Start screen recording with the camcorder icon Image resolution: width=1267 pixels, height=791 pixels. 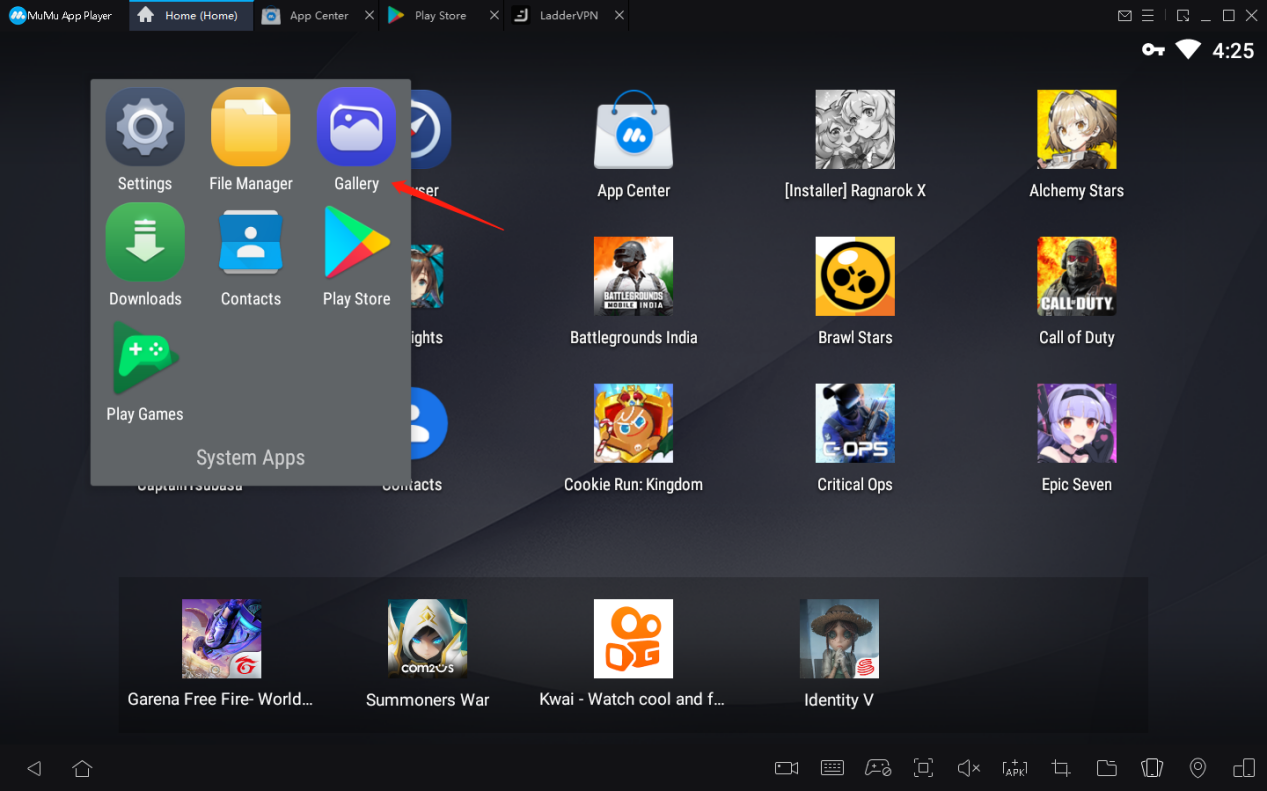(x=786, y=768)
